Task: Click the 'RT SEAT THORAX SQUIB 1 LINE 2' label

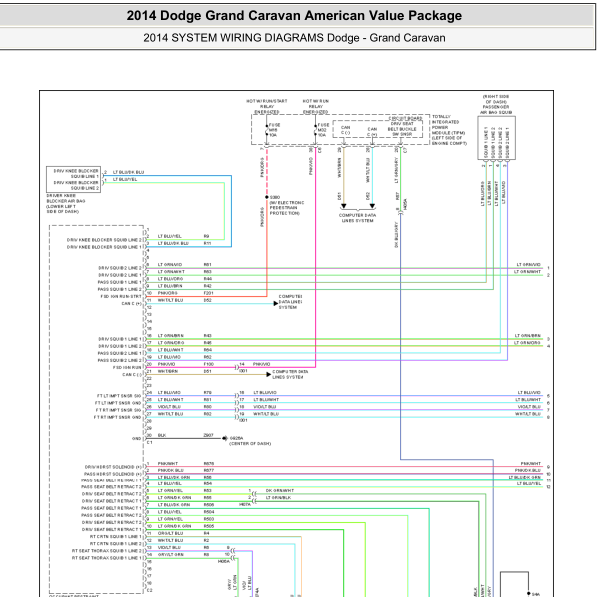Action: click(x=107, y=551)
